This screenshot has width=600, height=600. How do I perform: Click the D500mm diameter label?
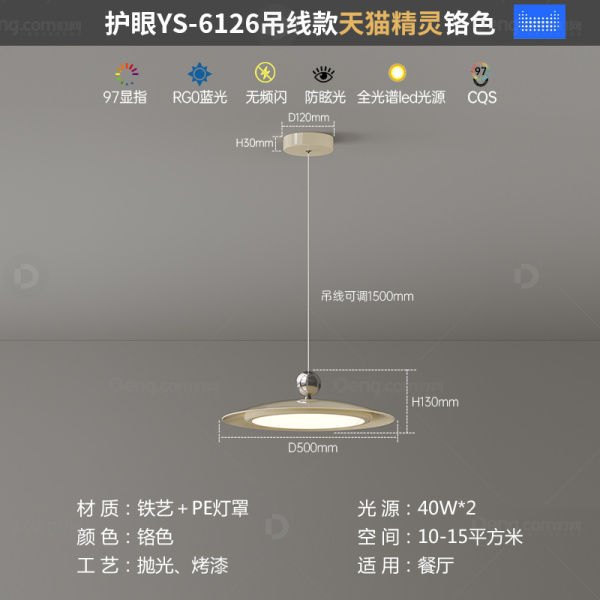(313, 448)
